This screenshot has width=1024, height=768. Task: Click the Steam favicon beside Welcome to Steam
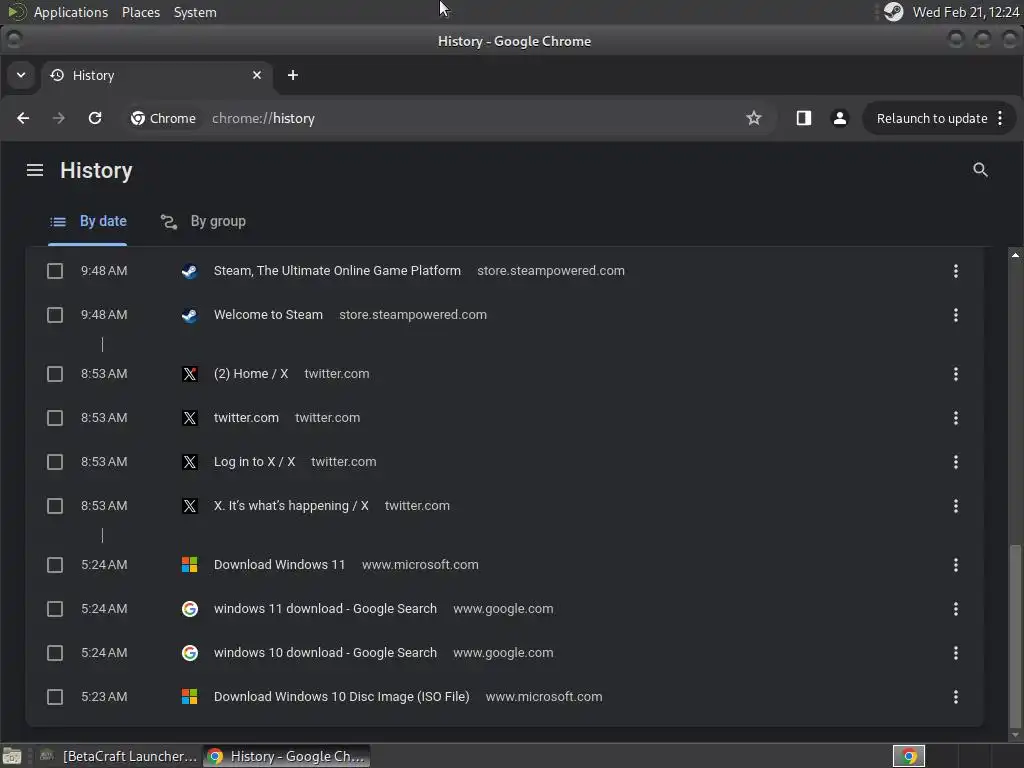click(189, 315)
